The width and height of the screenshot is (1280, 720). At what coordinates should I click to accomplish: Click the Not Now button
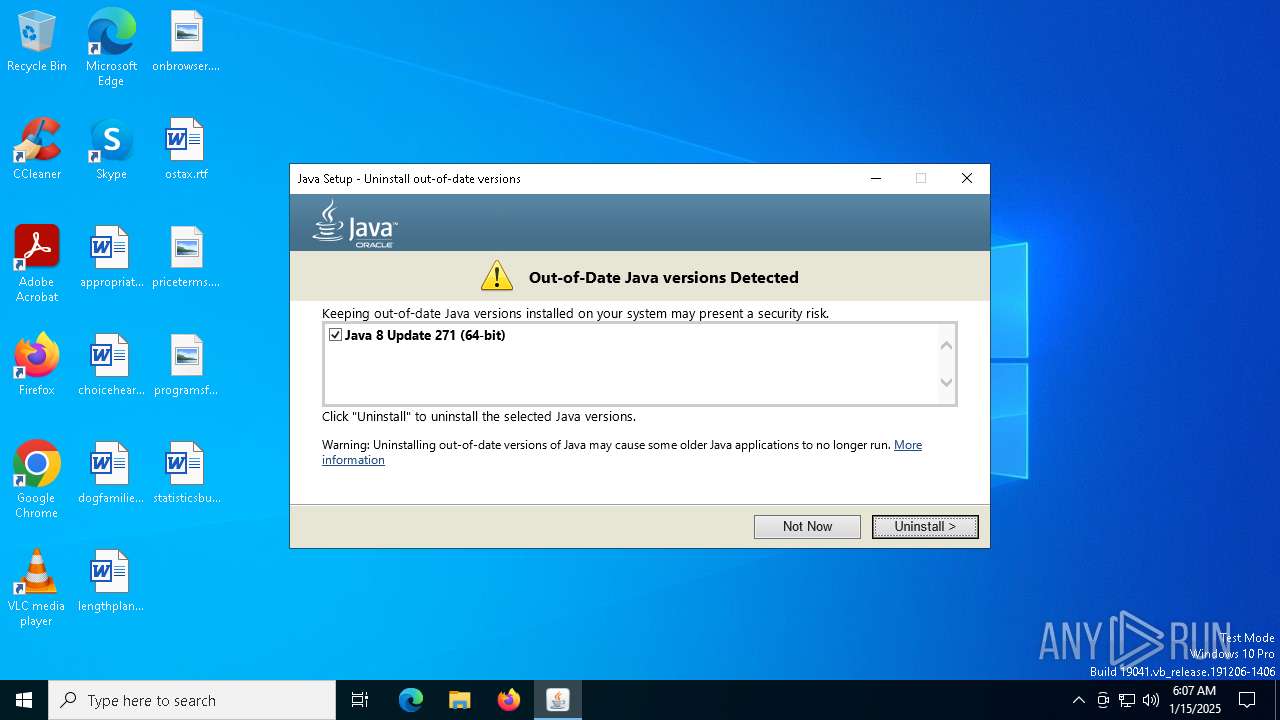[807, 526]
